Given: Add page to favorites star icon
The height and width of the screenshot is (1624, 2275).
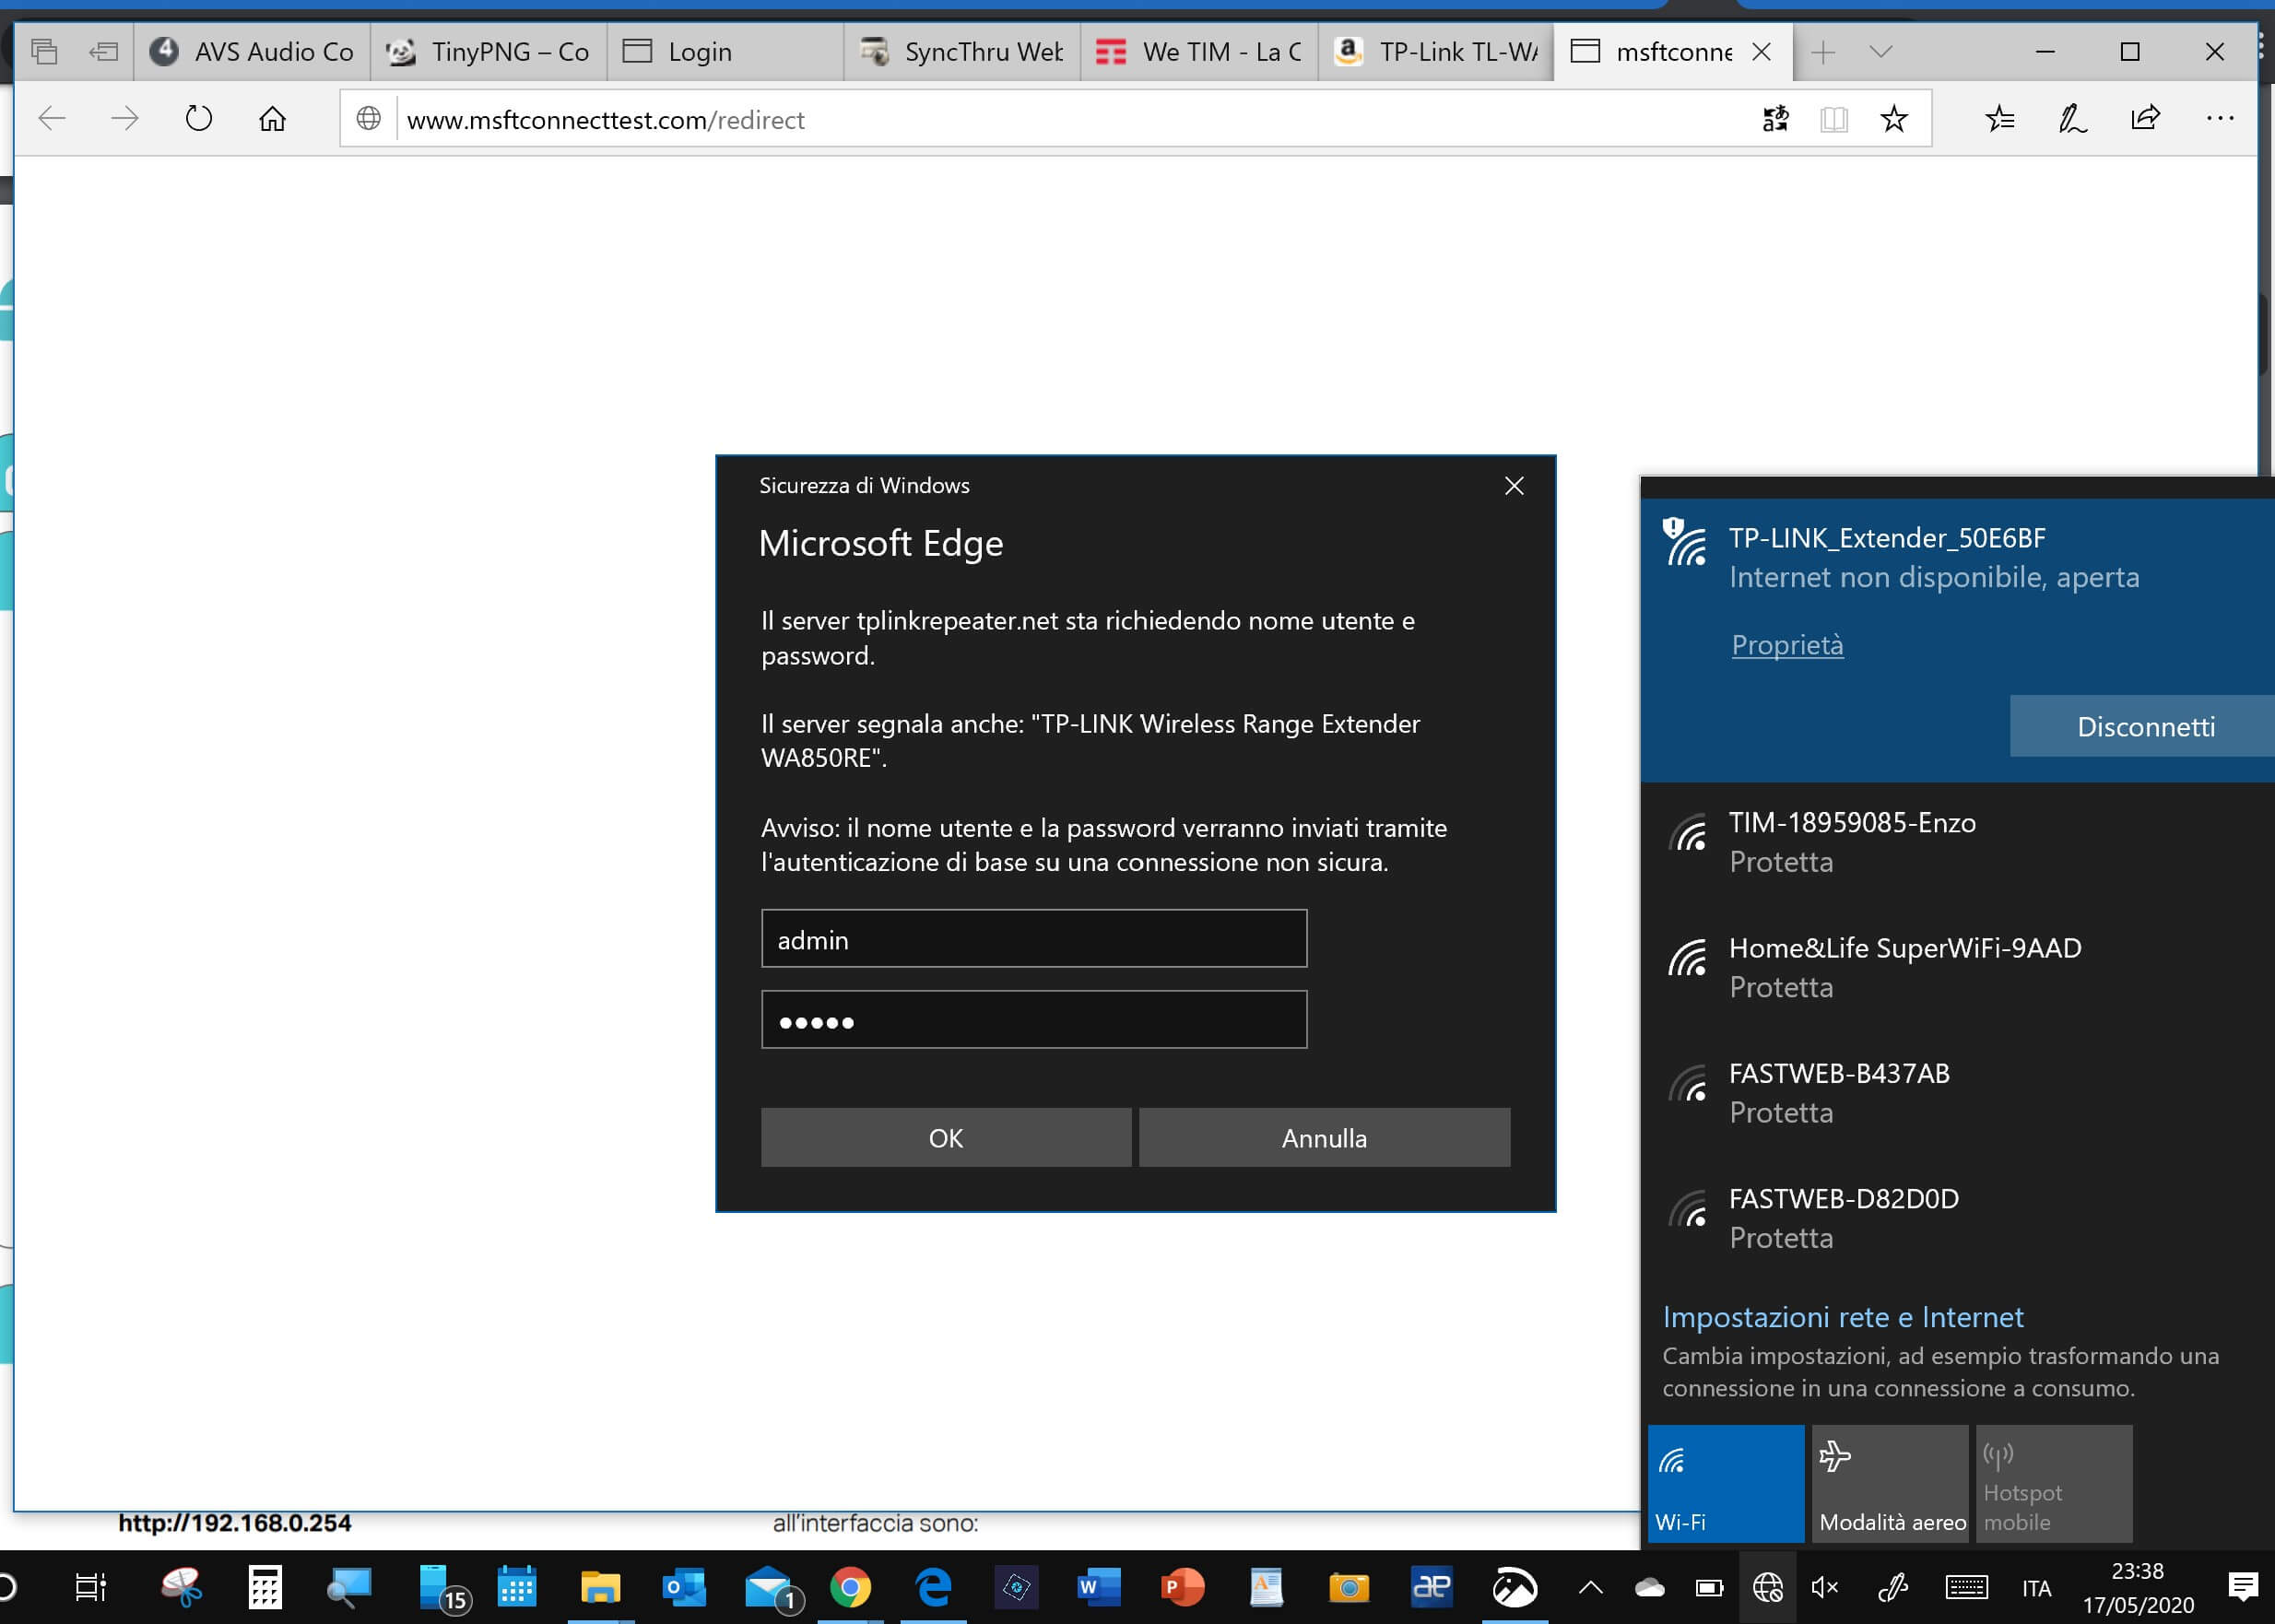Looking at the screenshot, I should pos(1893,119).
